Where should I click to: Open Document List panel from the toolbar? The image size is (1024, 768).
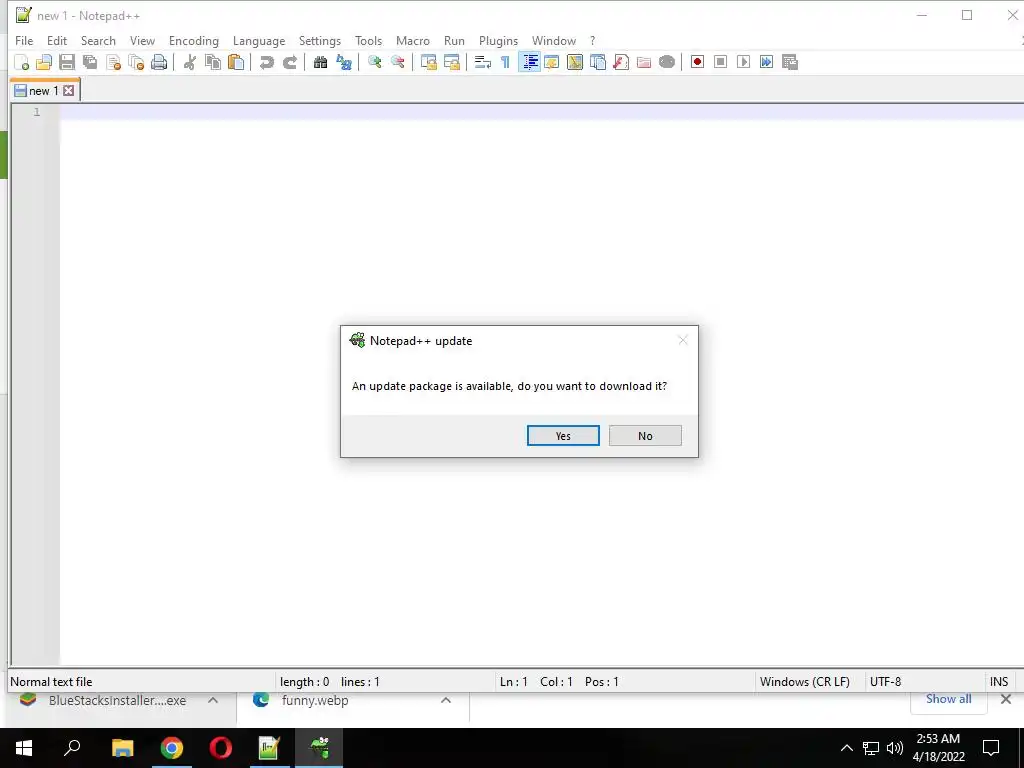click(x=598, y=62)
